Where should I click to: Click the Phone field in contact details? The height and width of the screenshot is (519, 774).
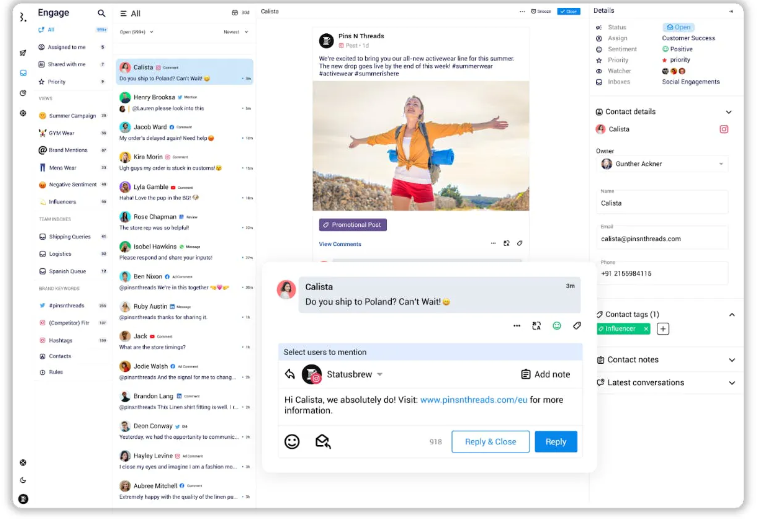tap(662, 274)
